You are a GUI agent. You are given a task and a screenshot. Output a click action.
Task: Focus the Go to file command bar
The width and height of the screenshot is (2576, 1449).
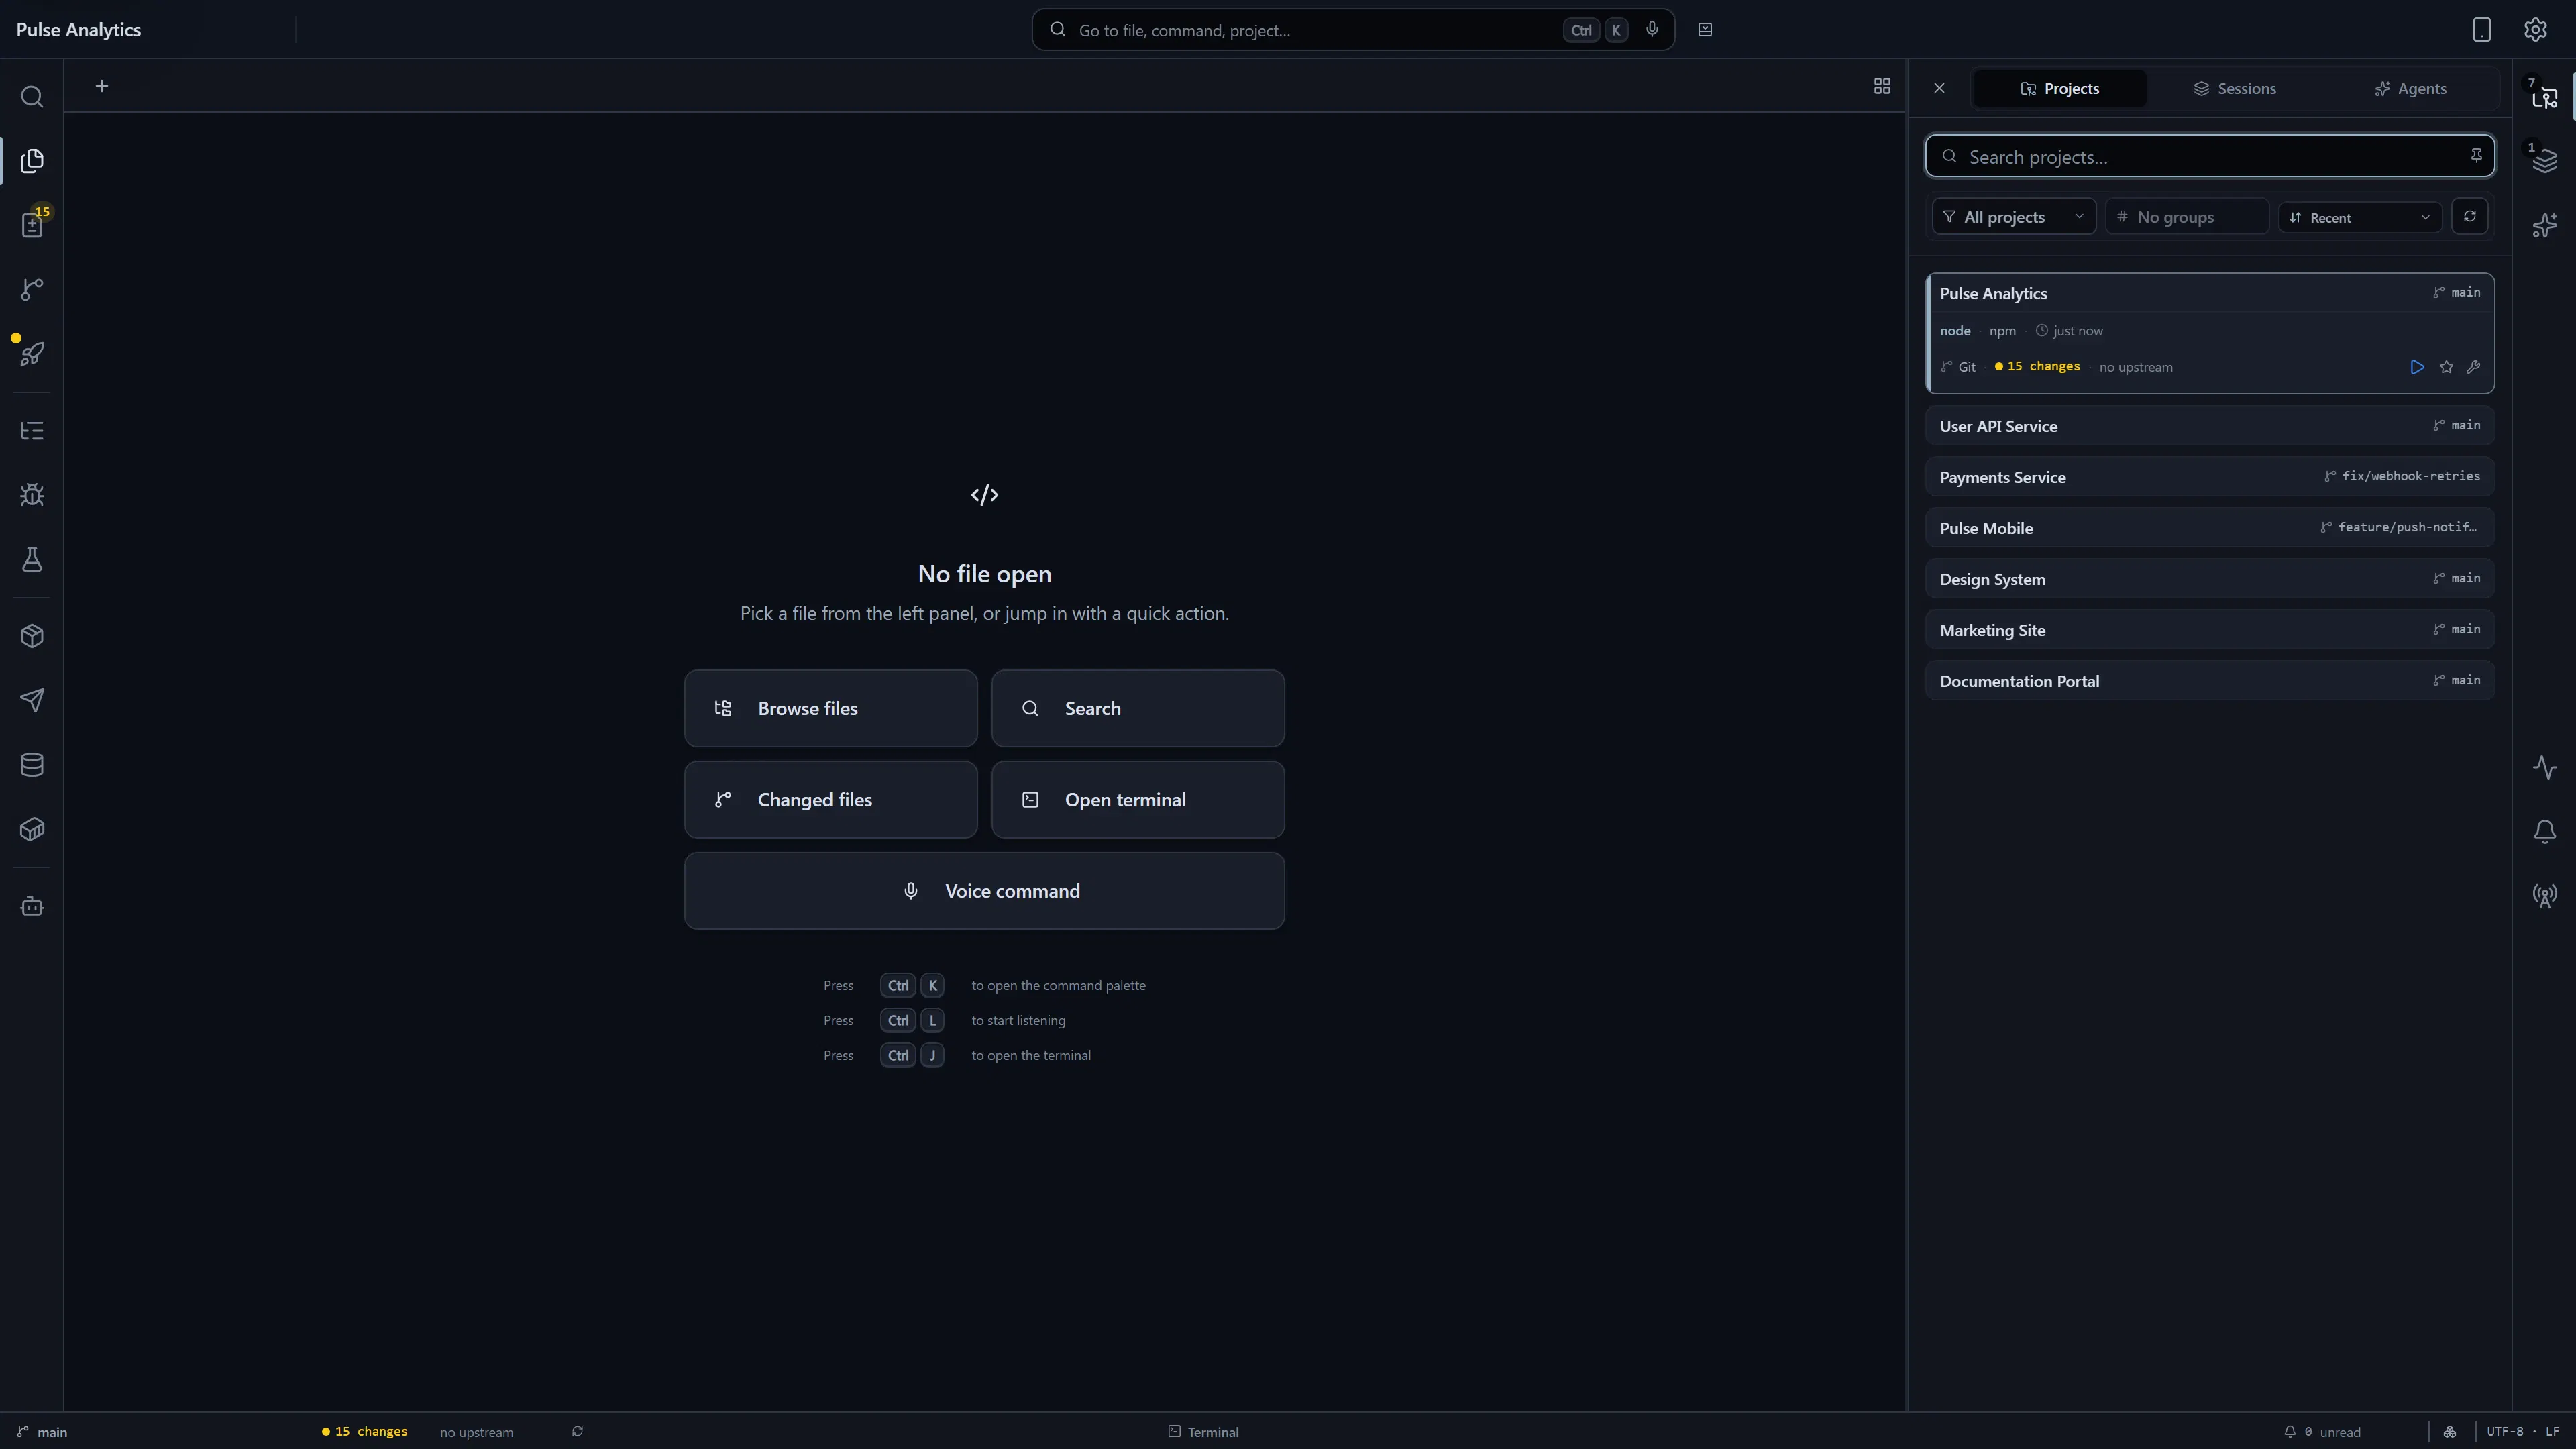point(1352,30)
